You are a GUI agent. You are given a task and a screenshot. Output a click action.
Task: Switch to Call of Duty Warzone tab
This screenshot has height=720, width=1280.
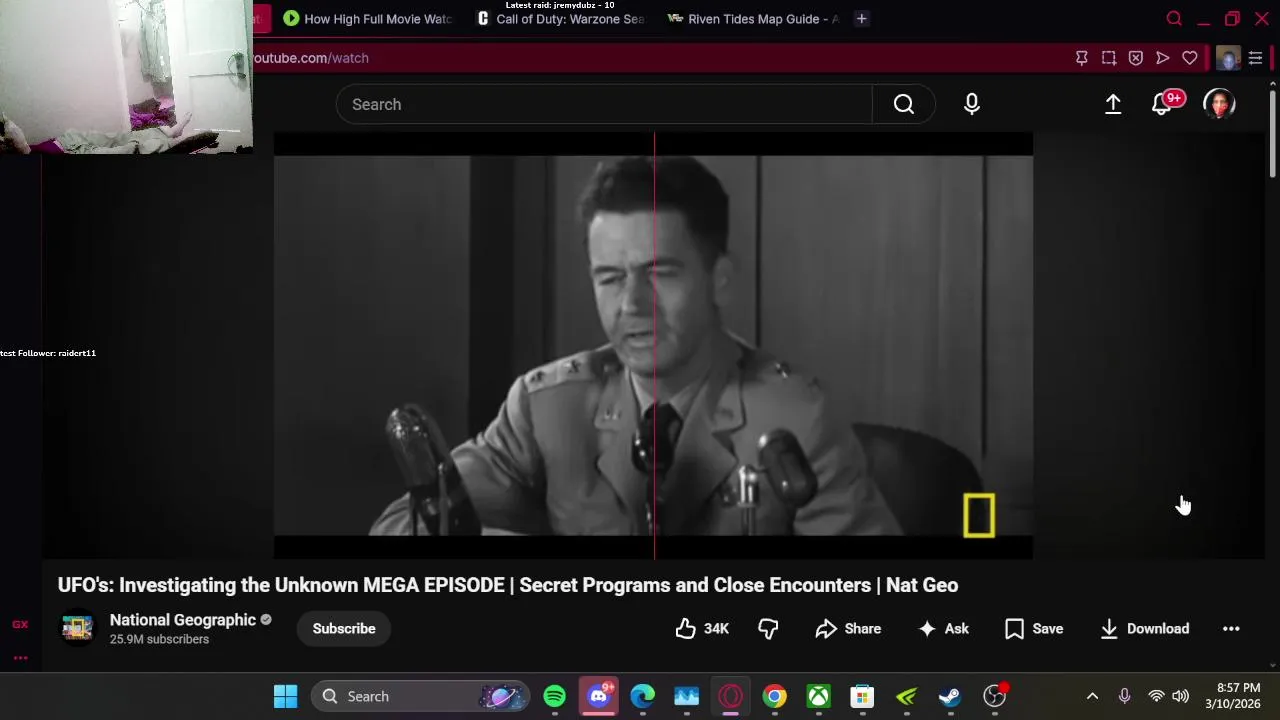[560, 19]
